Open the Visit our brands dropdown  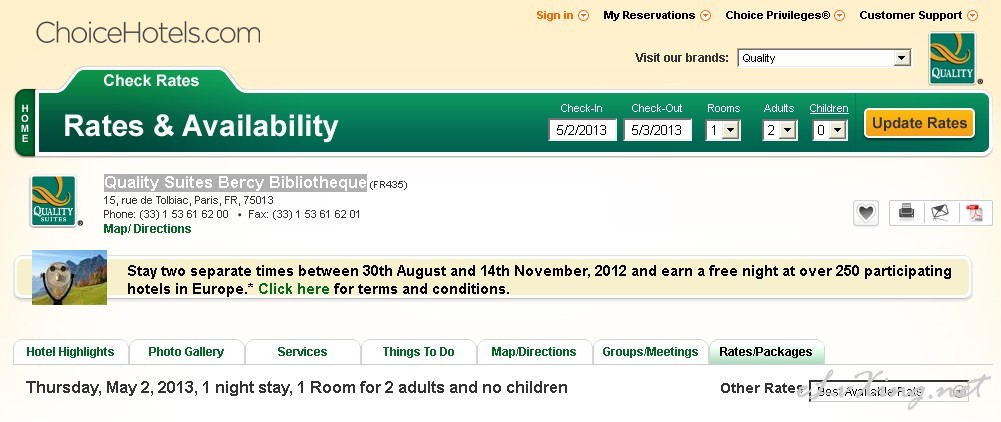[x=824, y=58]
